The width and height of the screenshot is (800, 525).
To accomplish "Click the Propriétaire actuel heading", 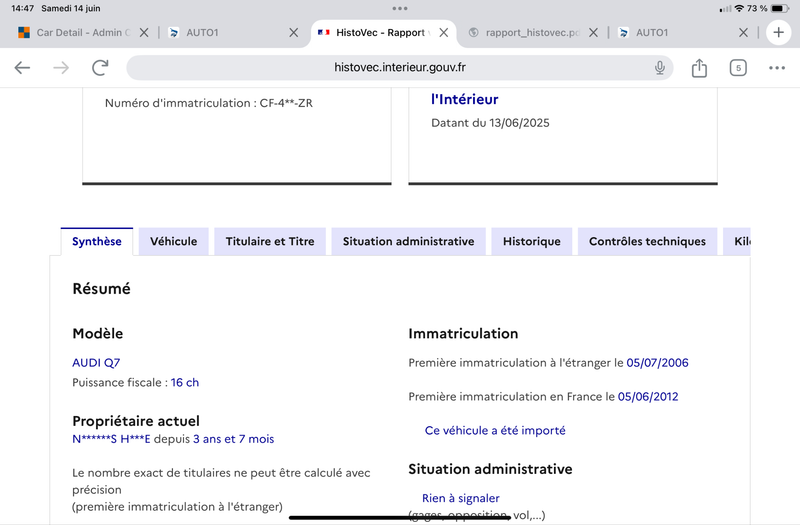I will 136,421.
